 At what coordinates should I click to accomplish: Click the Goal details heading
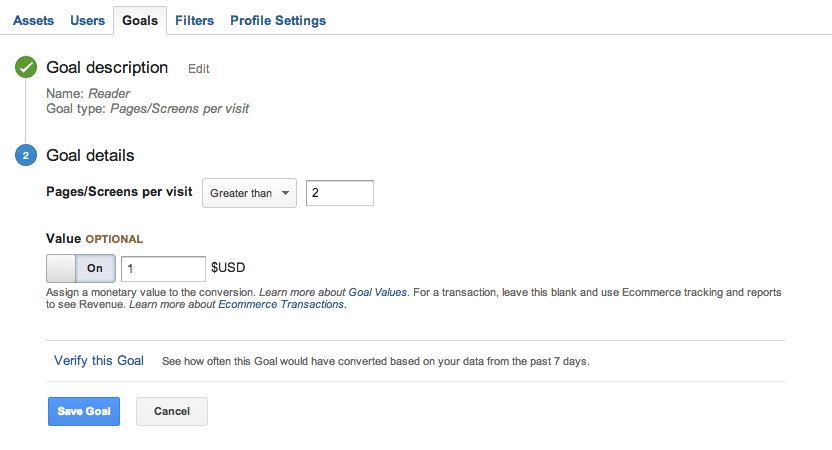[x=90, y=156]
